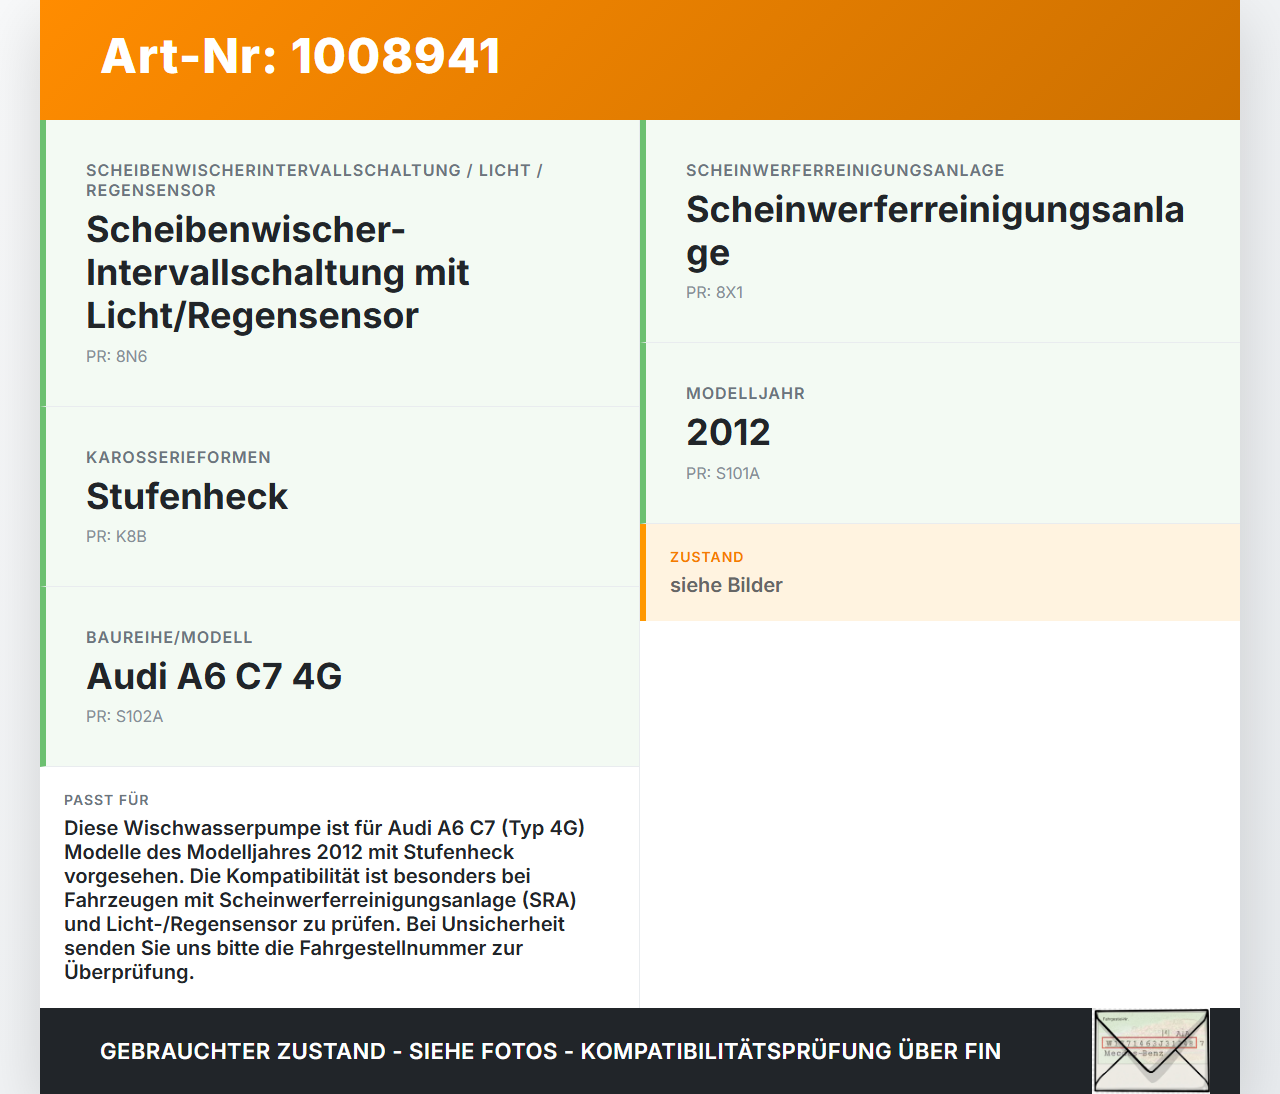Click the PR: S102A code label
1280x1094 pixels.
tap(125, 716)
